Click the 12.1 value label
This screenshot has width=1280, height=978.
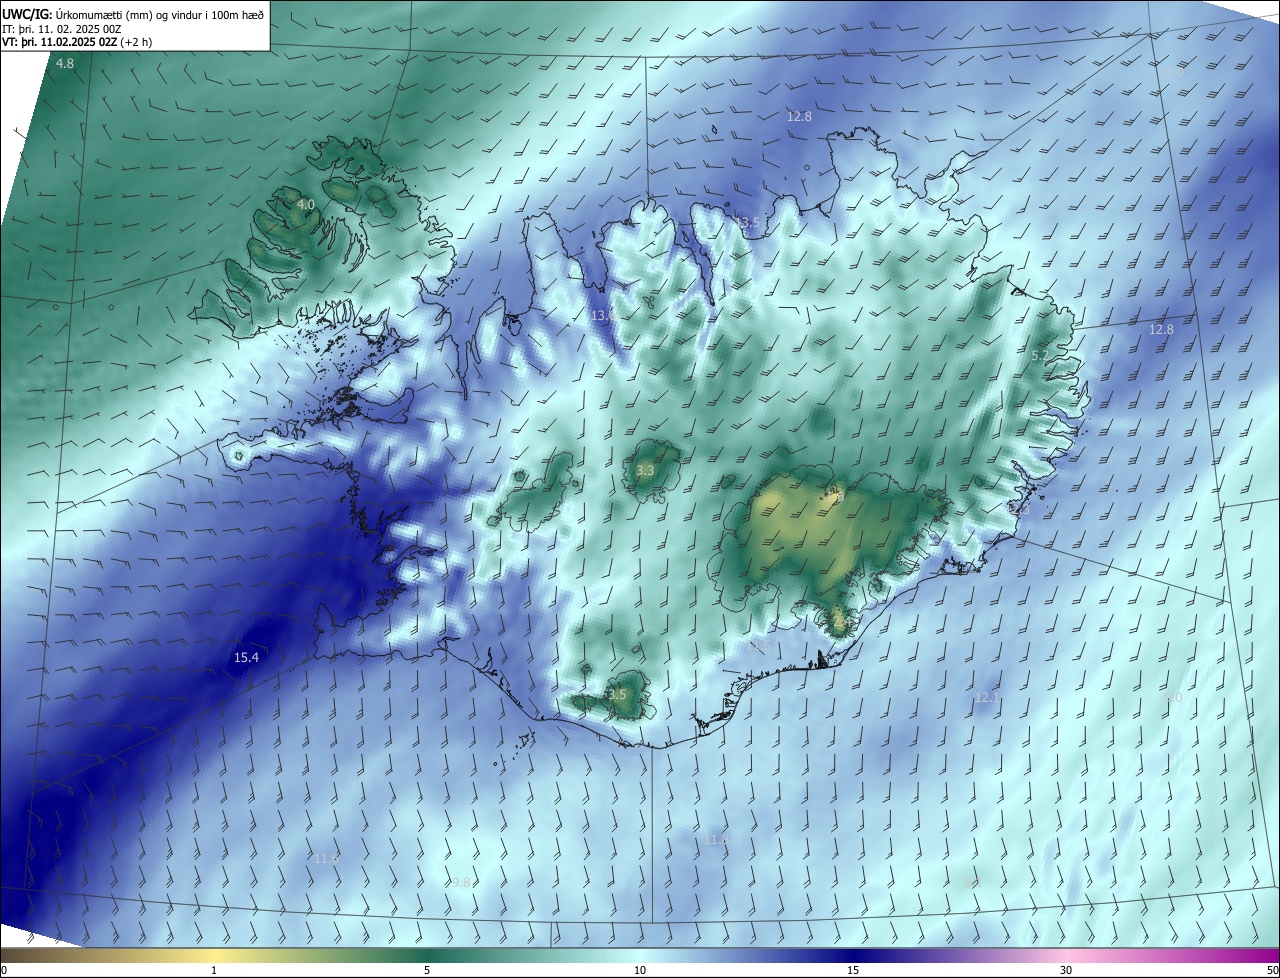[x=987, y=698]
